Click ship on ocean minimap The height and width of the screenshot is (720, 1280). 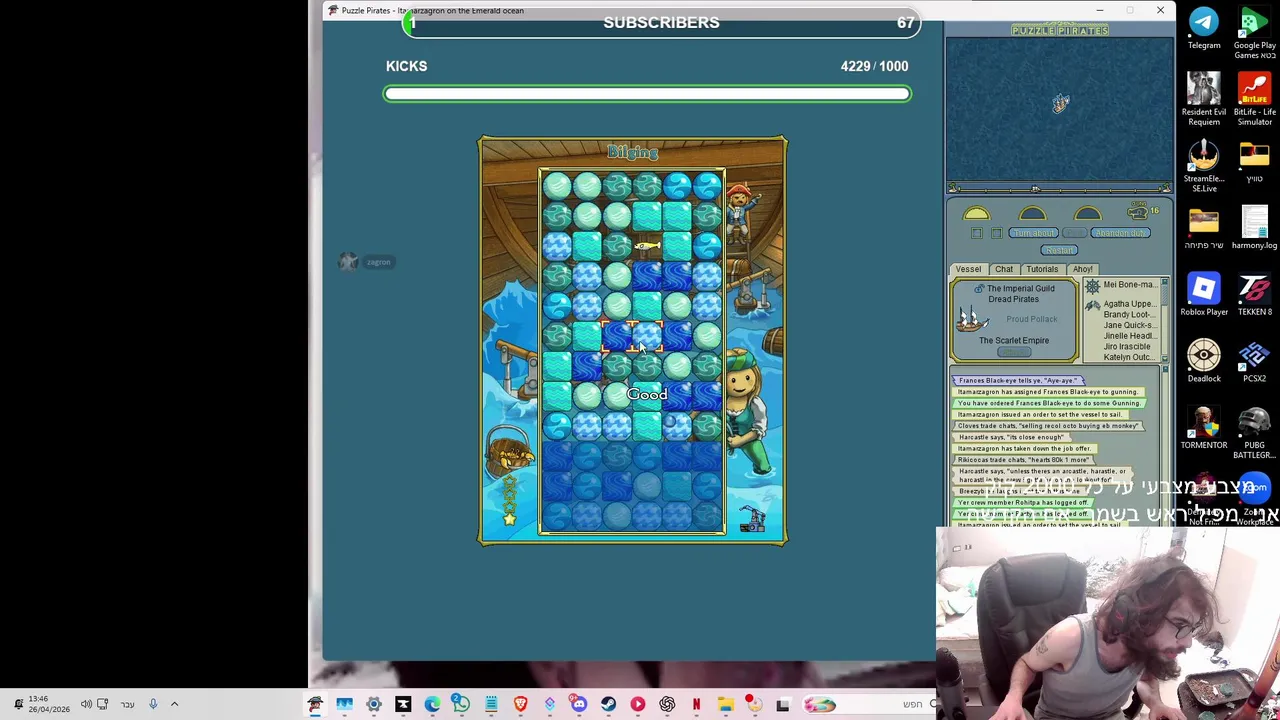pos(1061,103)
